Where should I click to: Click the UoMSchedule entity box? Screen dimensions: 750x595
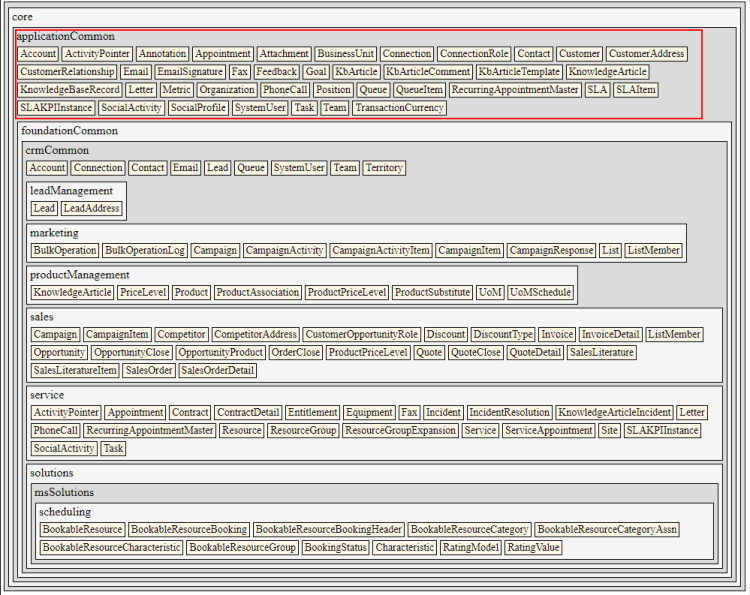[x=540, y=293]
